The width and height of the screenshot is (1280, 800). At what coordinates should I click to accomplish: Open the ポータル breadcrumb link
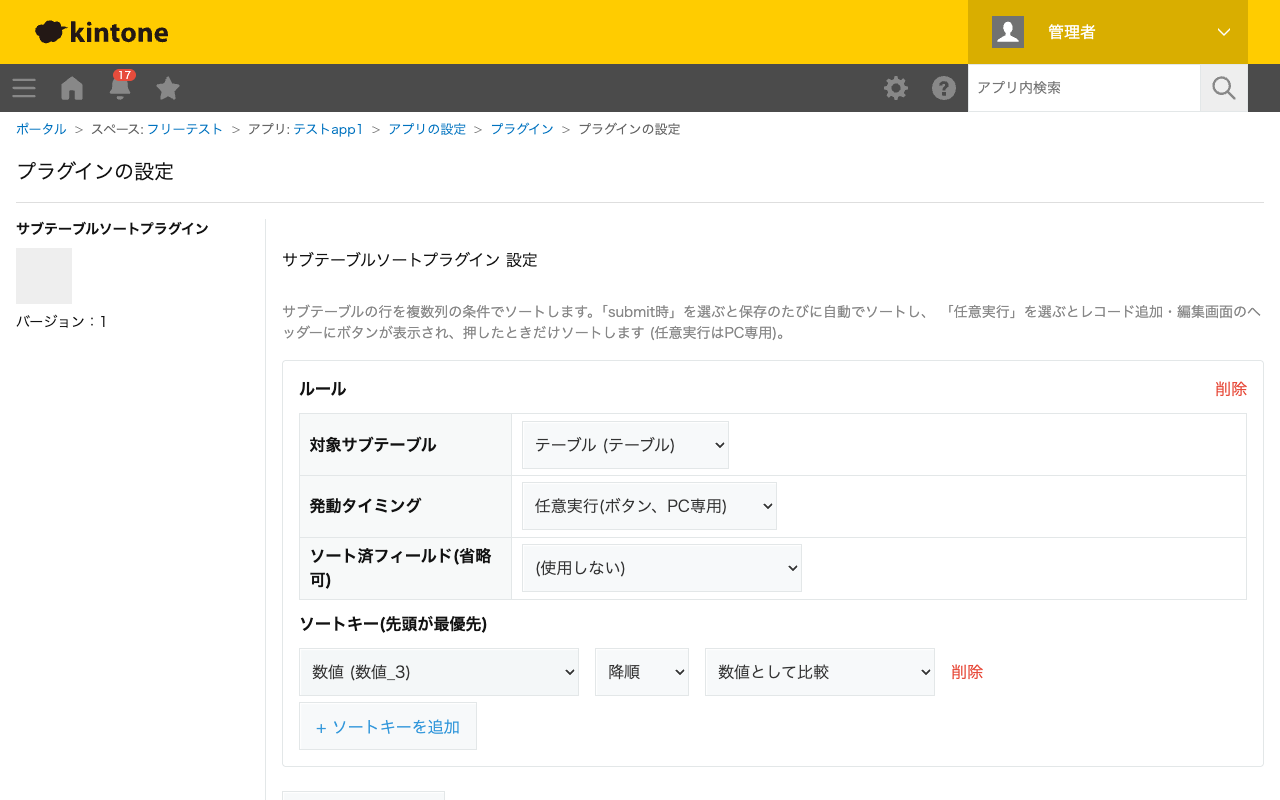point(41,129)
